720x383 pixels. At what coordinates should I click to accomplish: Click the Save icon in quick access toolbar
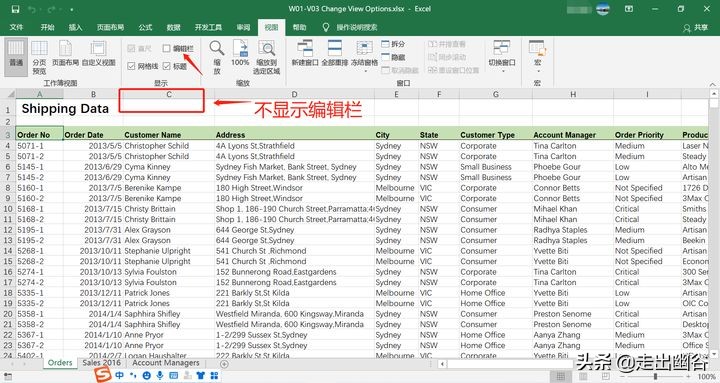tap(15, 9)
